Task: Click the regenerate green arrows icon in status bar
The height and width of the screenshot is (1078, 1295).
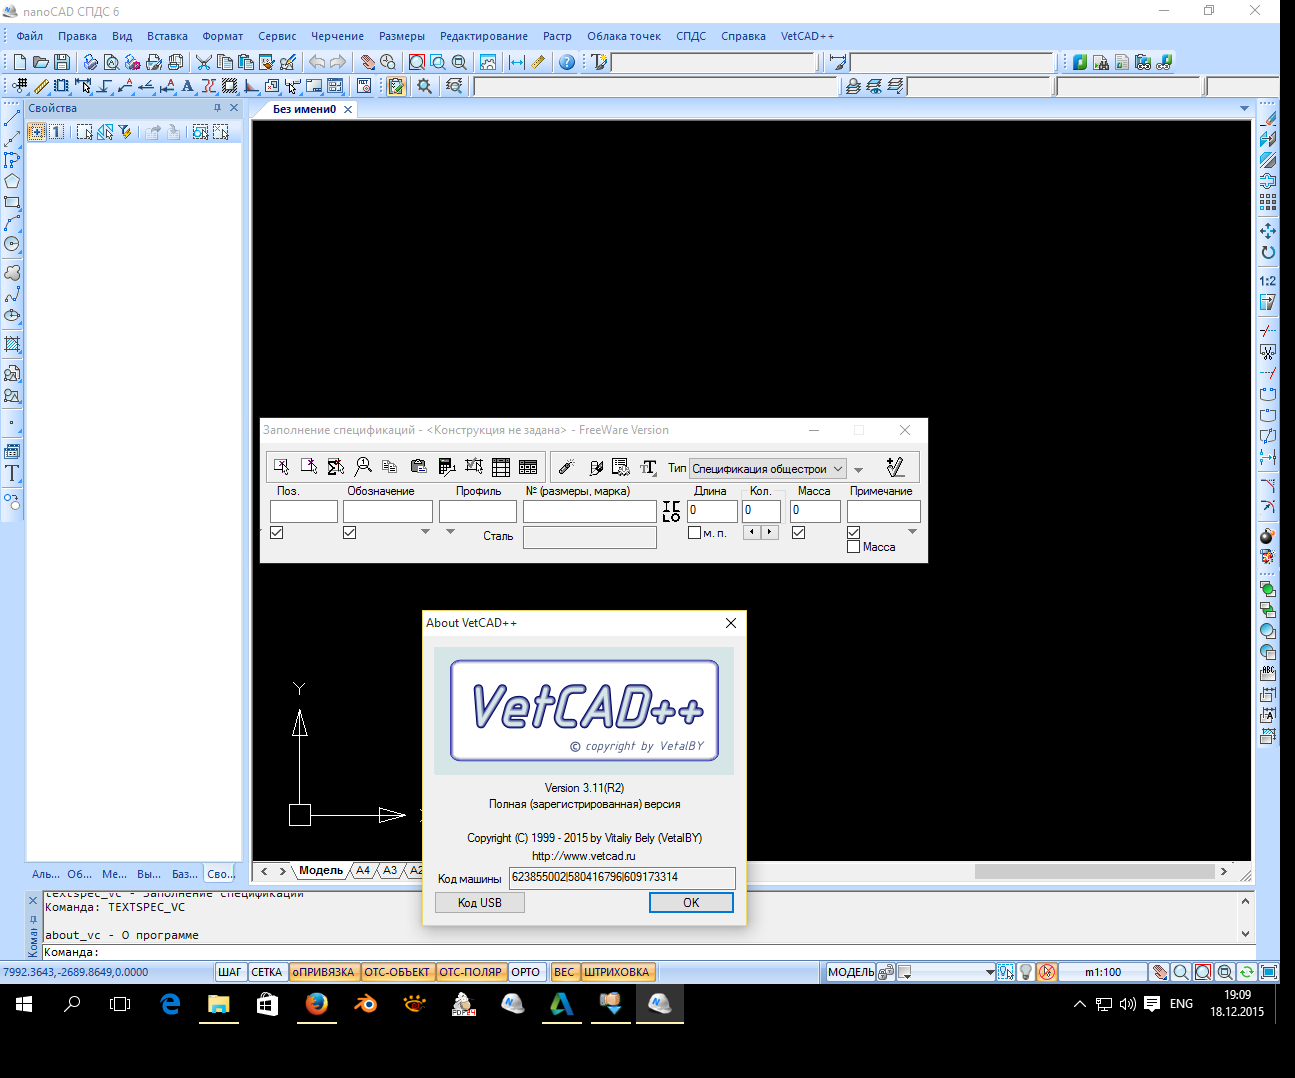Action: 1247,972
